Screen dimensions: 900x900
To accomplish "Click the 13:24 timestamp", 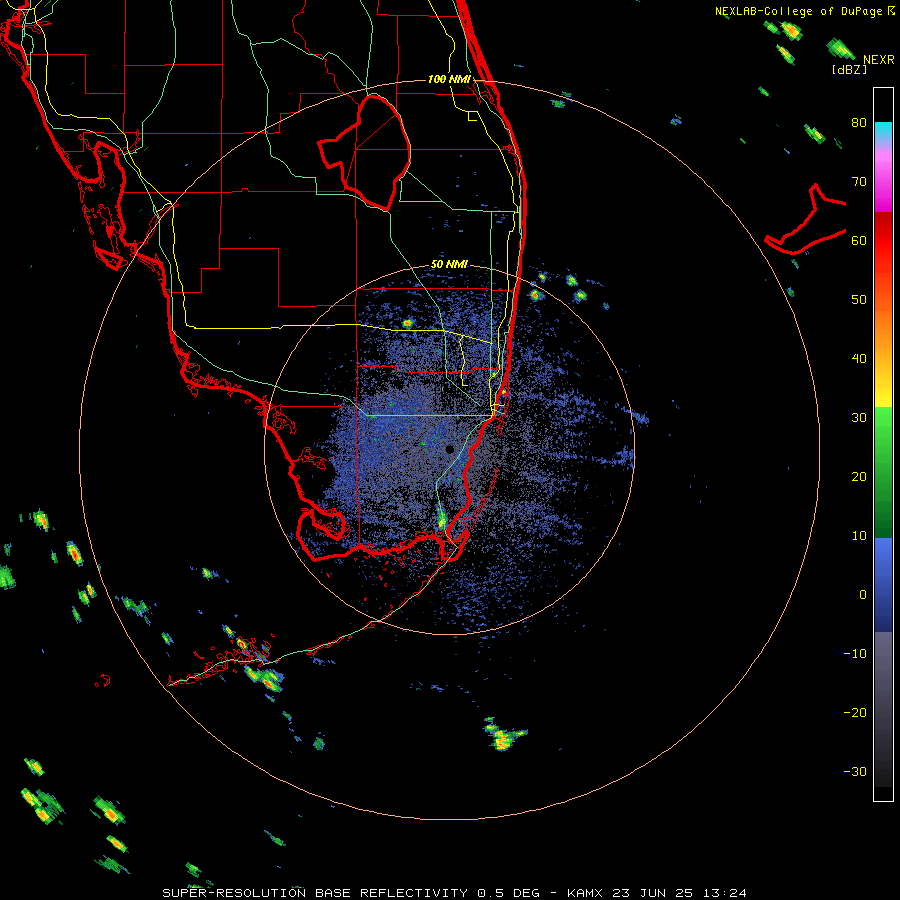I will (x=726, y=893).
